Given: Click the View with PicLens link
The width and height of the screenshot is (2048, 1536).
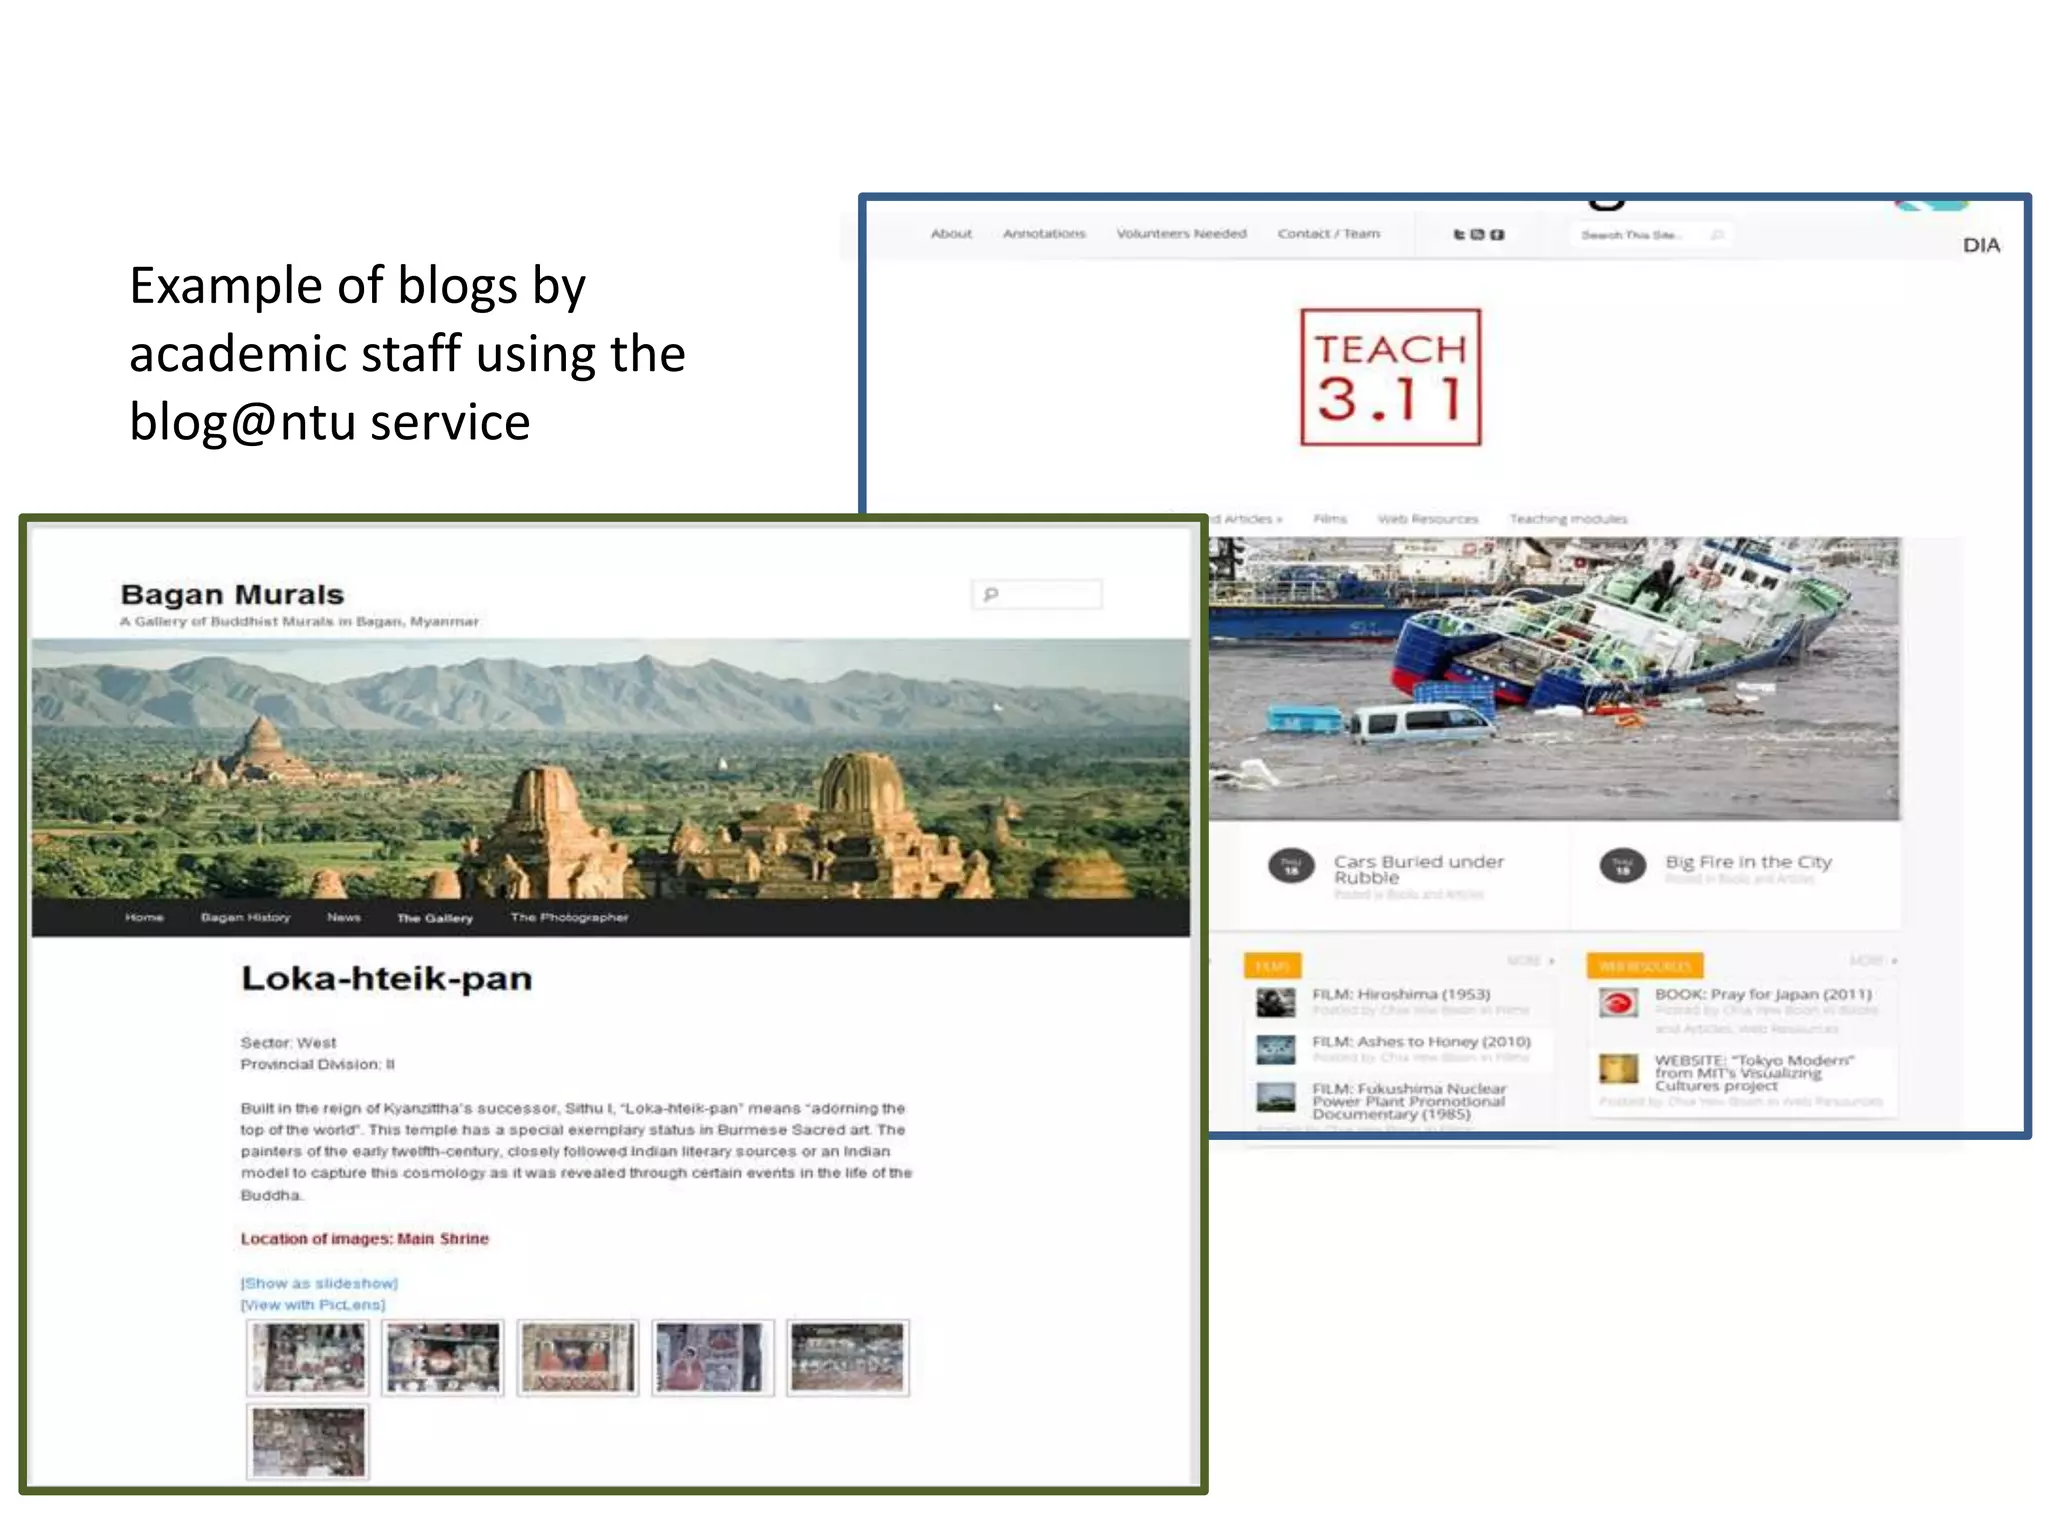Looking at the screenshot, I should coord(312,1305).
